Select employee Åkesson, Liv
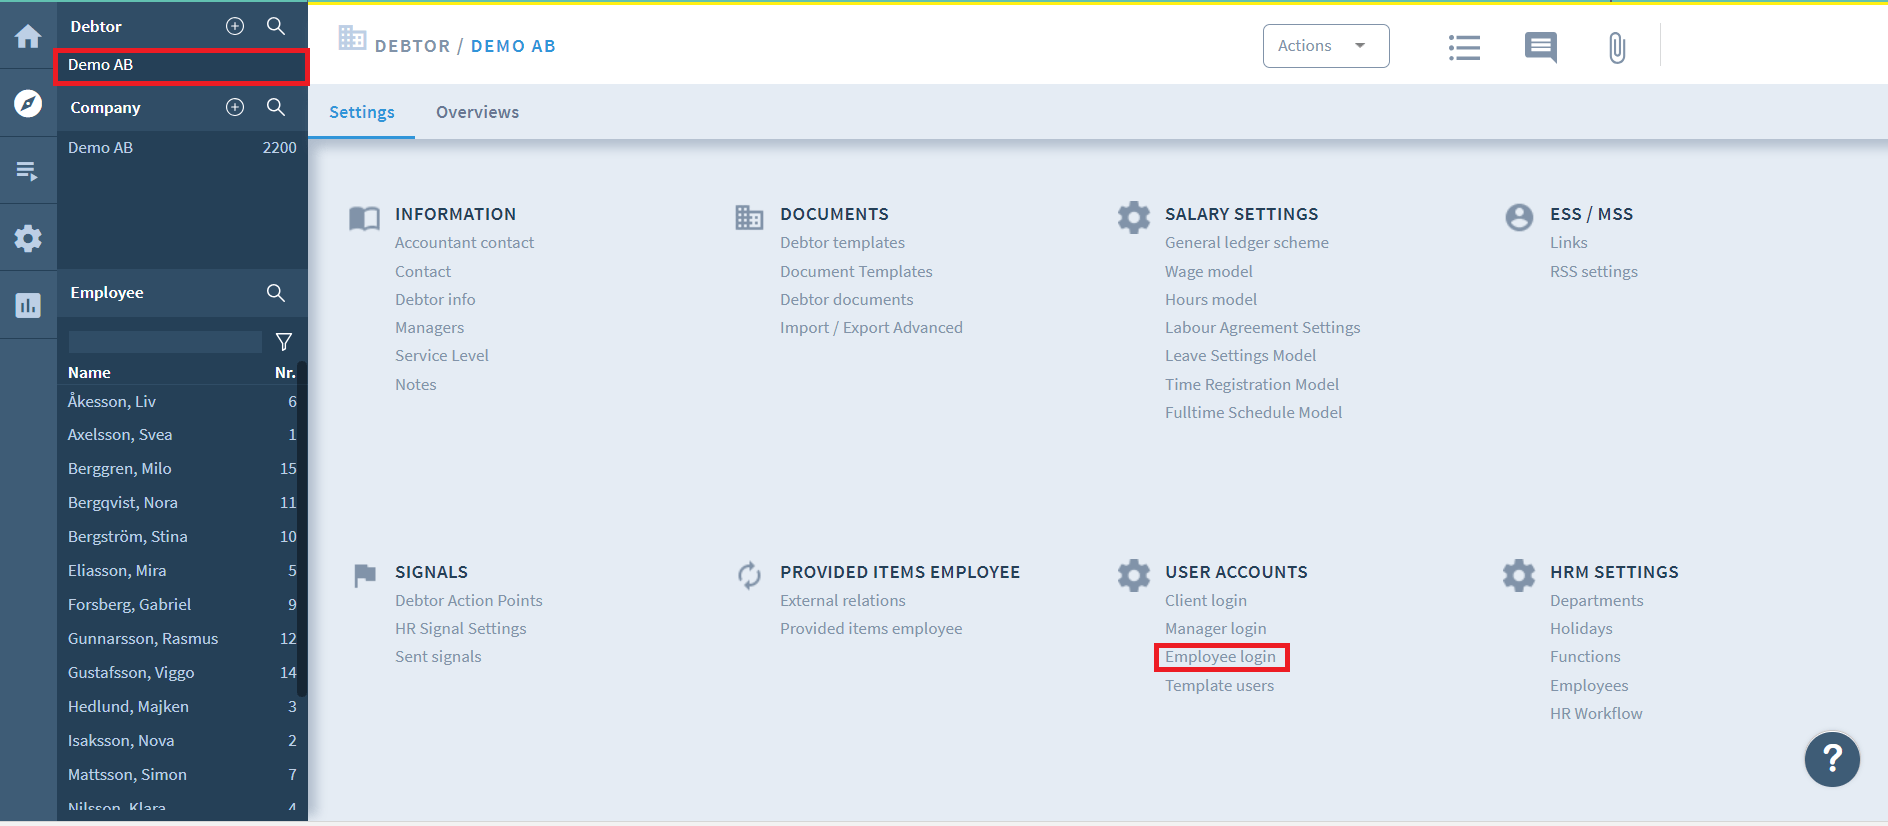This screenshot has height=826, width=1888. coord(182,402)
